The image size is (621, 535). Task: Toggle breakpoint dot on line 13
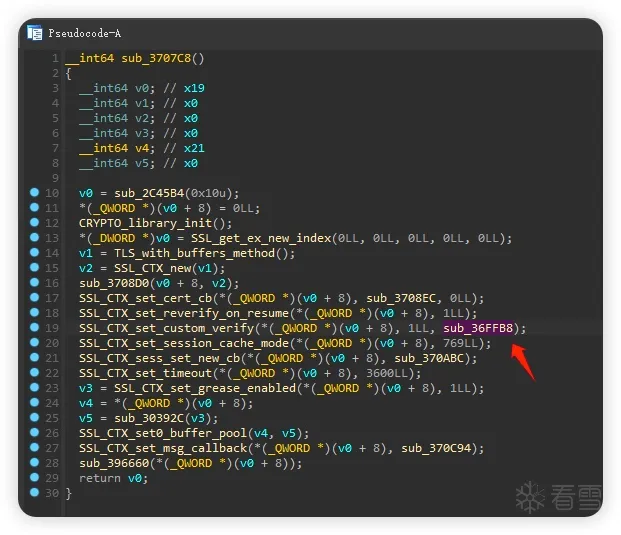pos(34,237)
